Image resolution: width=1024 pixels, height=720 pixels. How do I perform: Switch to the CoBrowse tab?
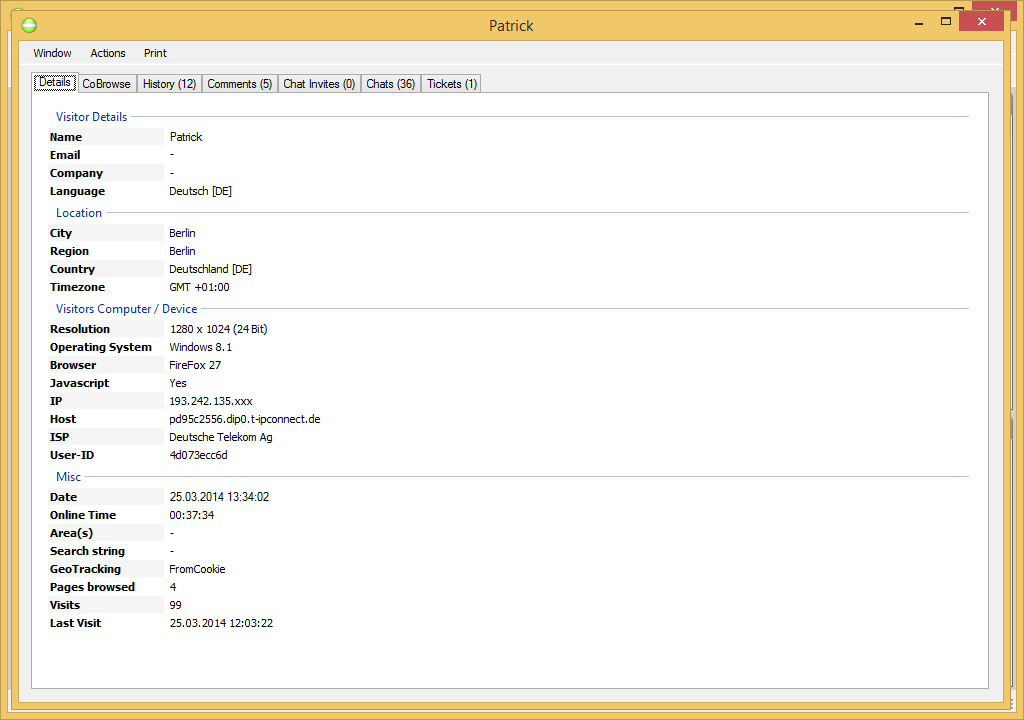[106, 83]
